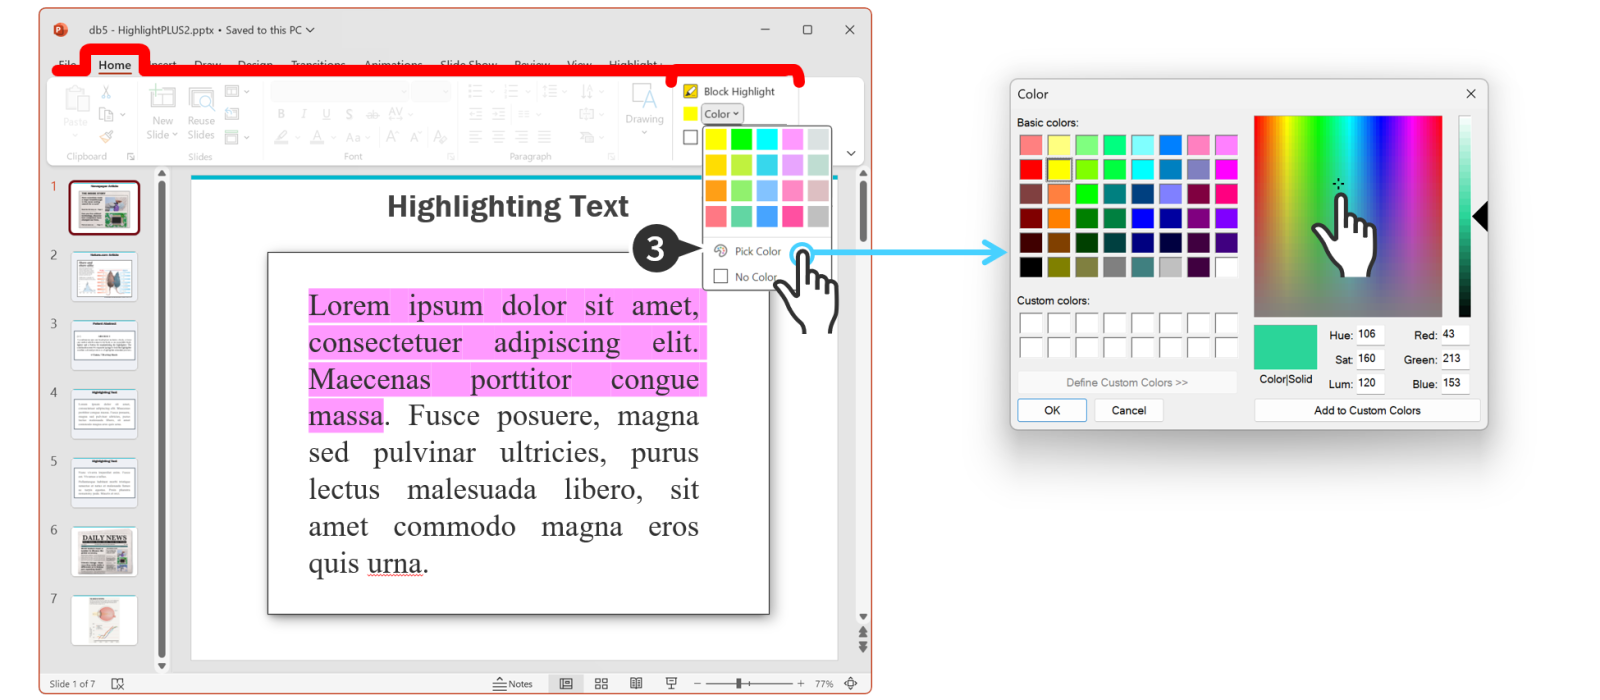This screenshot has height=700, width=1600.
Task: Click the fit slide to window icon
Action: tap(851, 684)
